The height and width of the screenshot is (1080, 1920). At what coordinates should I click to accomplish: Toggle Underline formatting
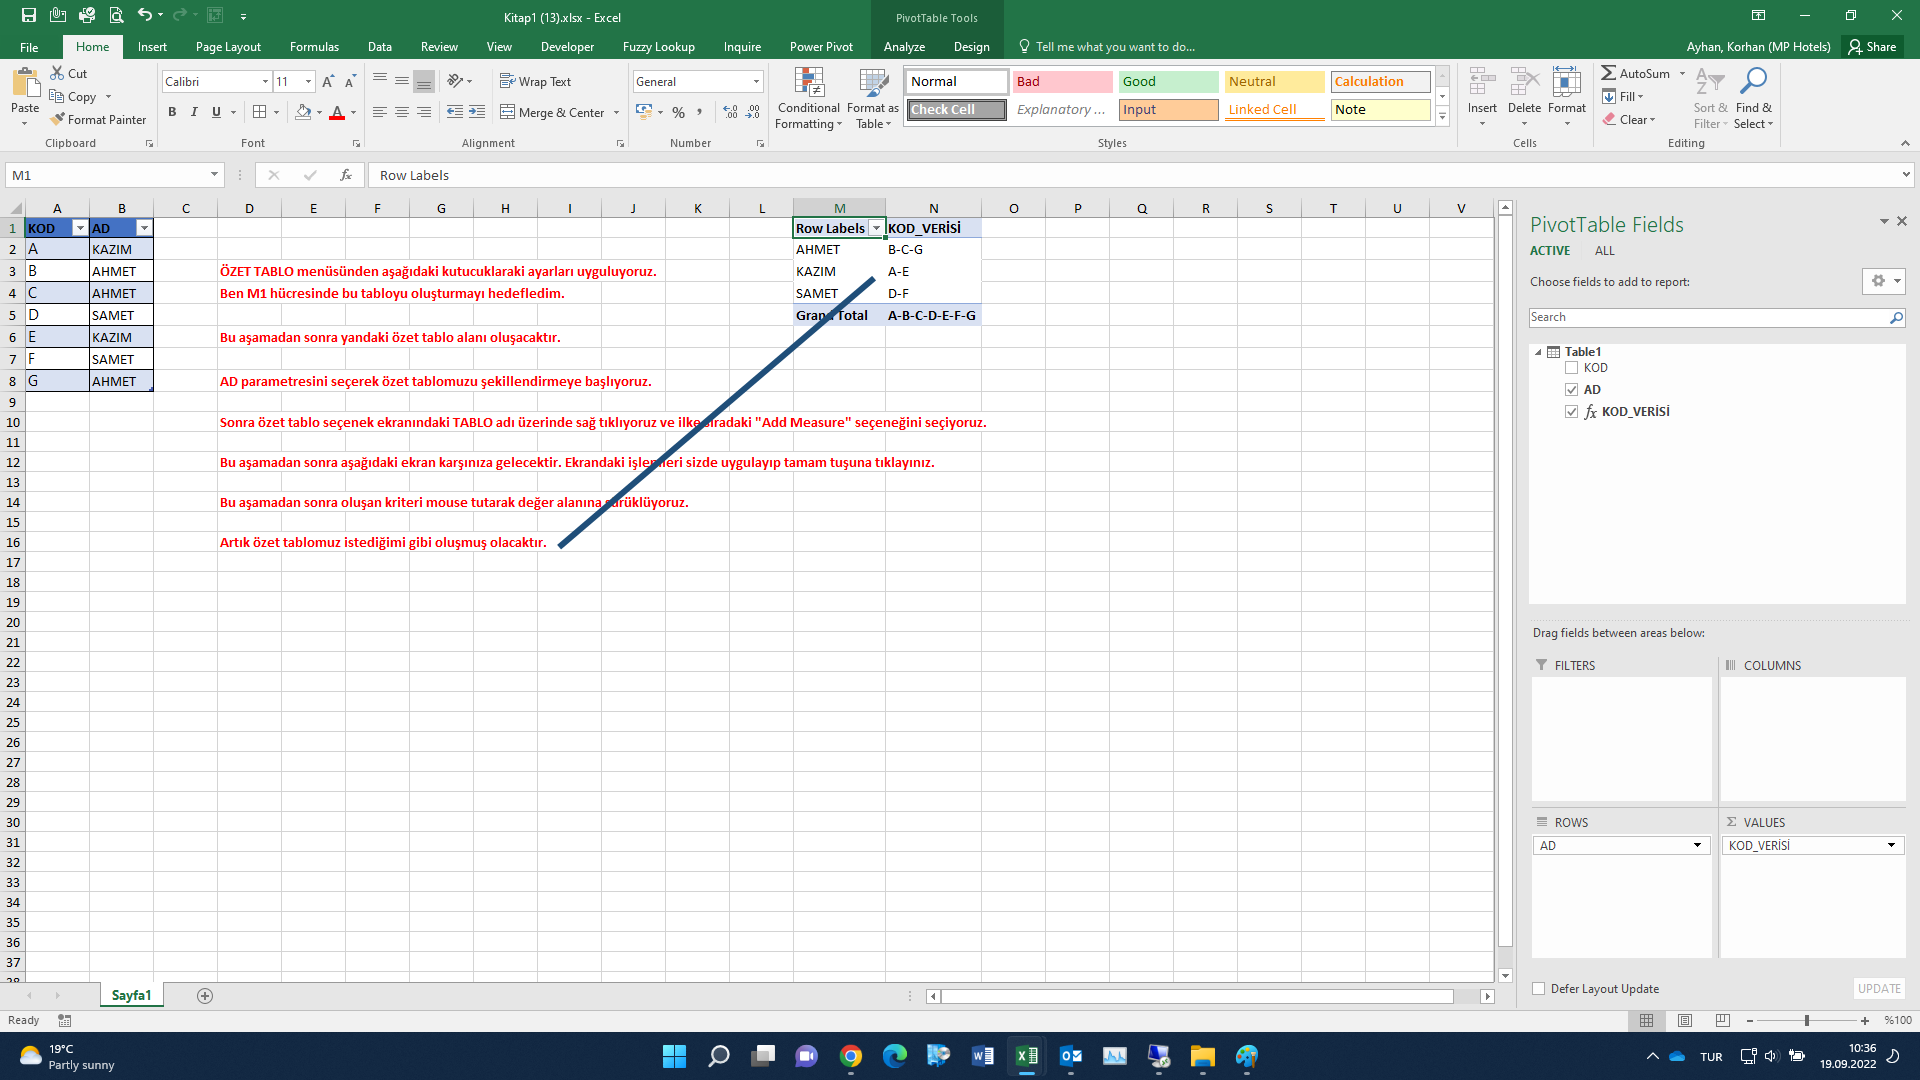coord(216,112)
